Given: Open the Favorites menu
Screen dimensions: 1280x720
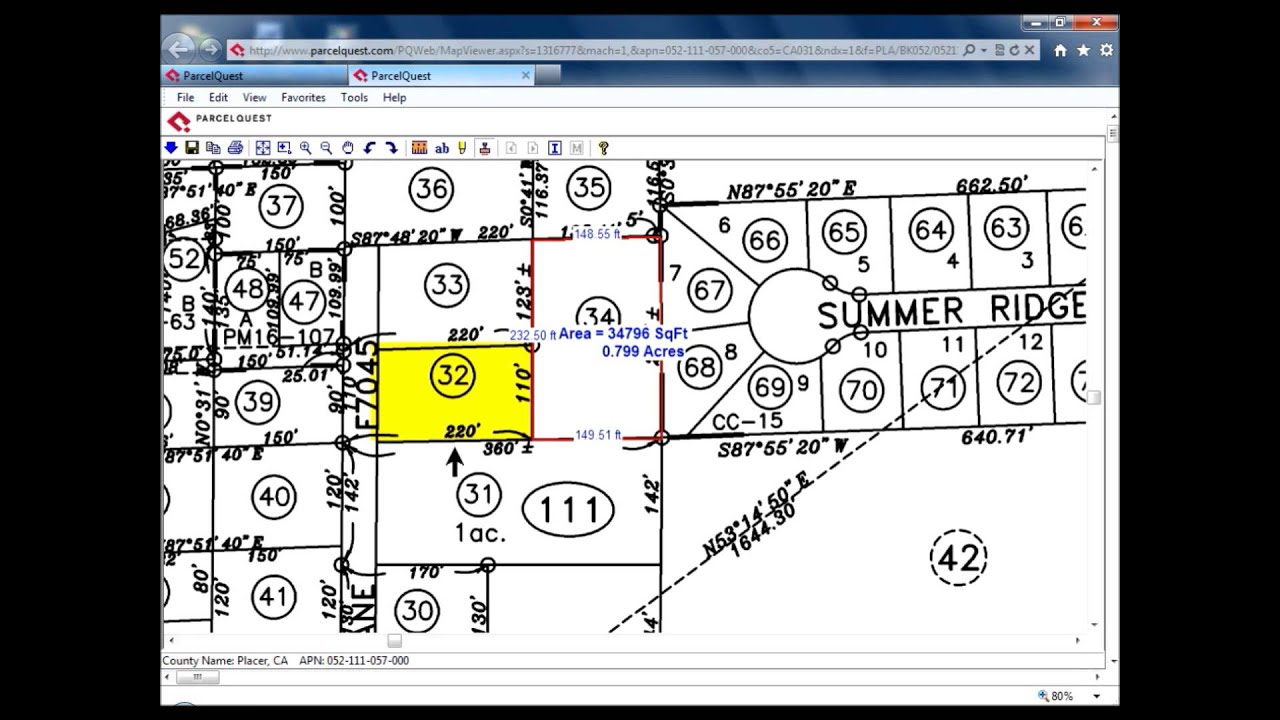Looking at the screenshot, I should pos(303,97).
